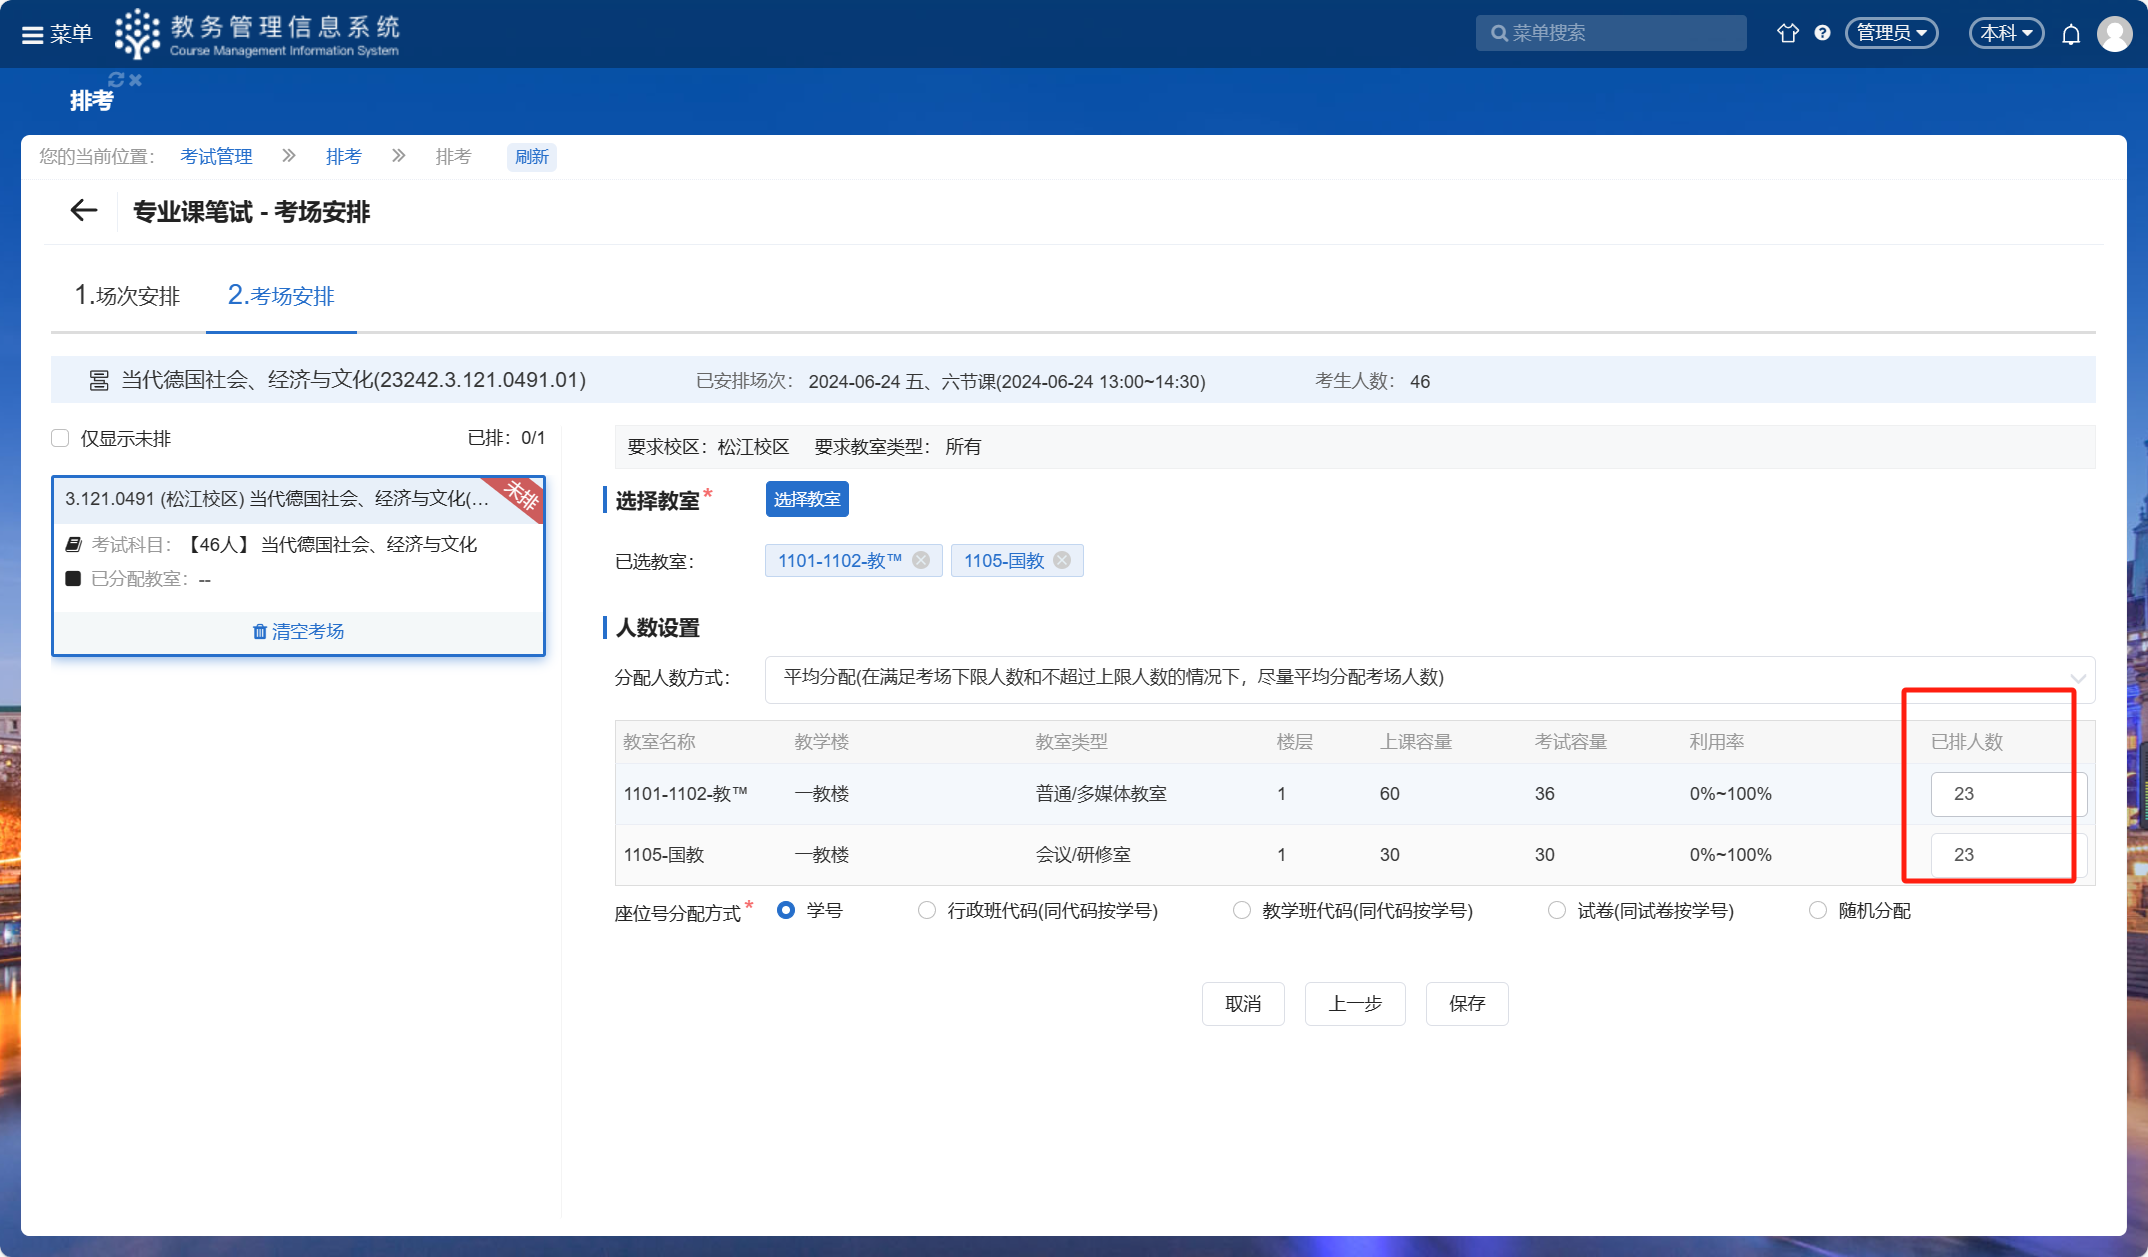2148x1257 pixels.
Task: Click the 考试管理 breadcrumb link
Action: pos(216,157)
